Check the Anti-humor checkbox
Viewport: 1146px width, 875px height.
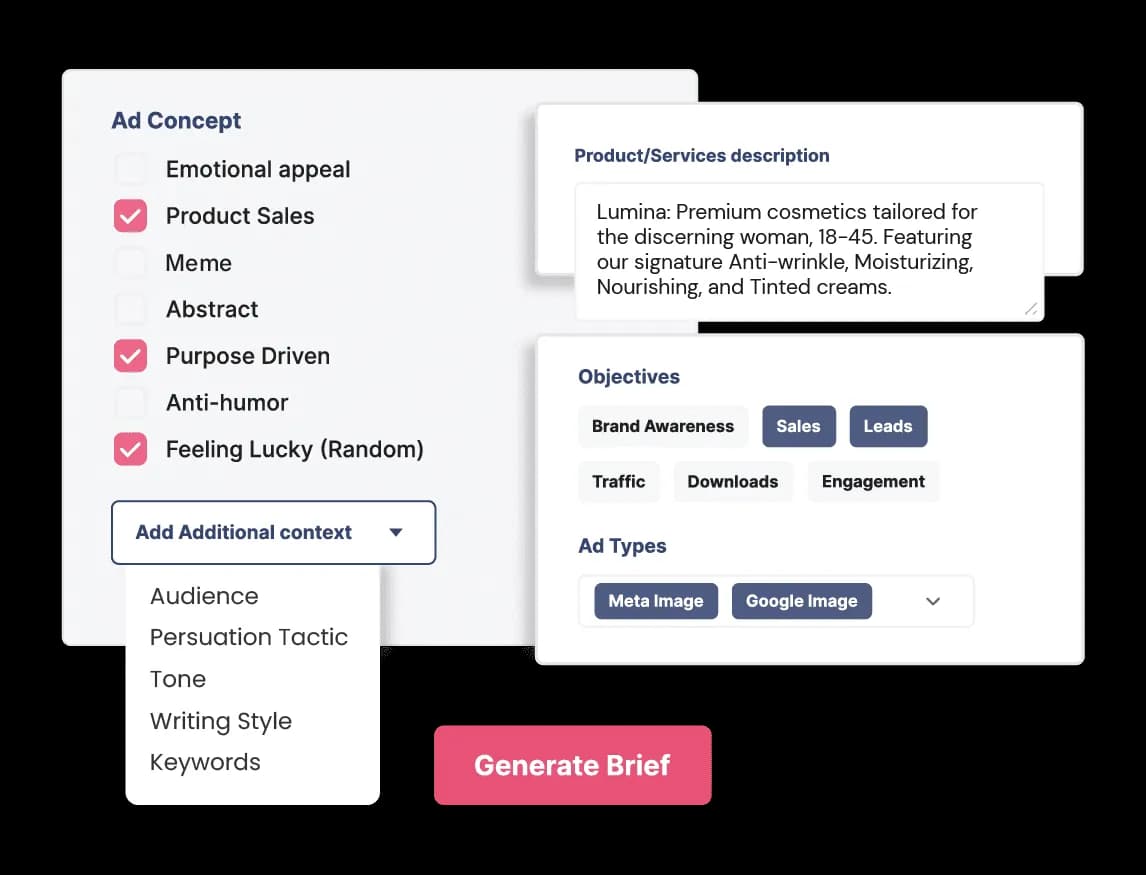[x=130, y=402]
